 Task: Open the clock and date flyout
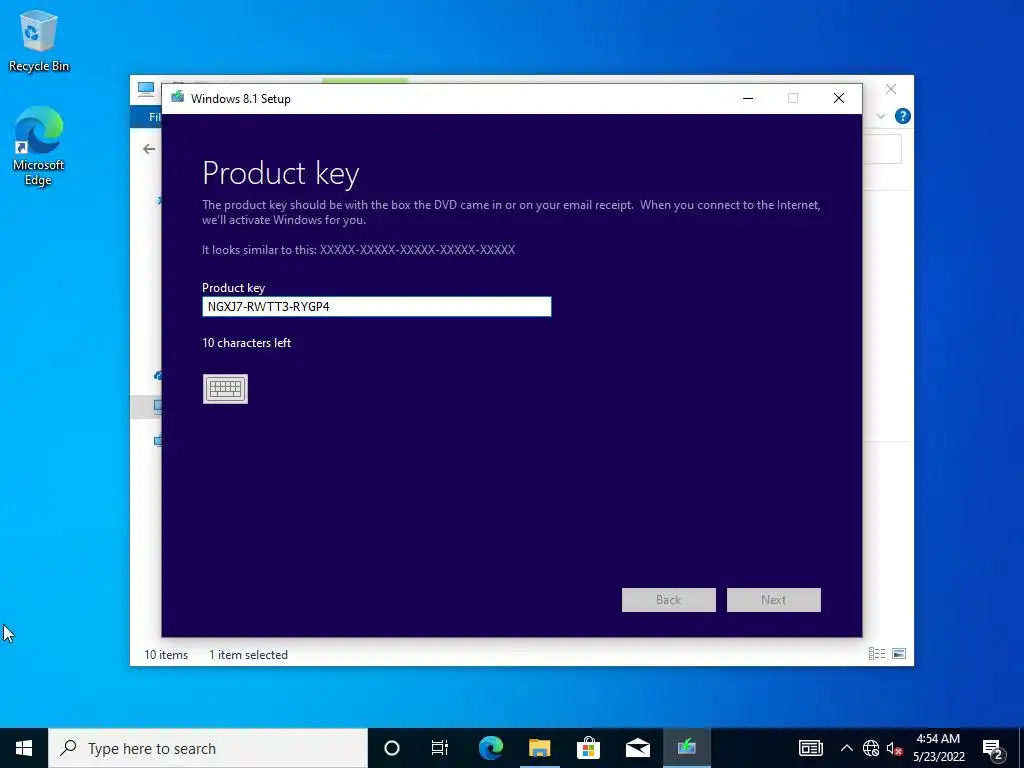[x=938, y=748]
